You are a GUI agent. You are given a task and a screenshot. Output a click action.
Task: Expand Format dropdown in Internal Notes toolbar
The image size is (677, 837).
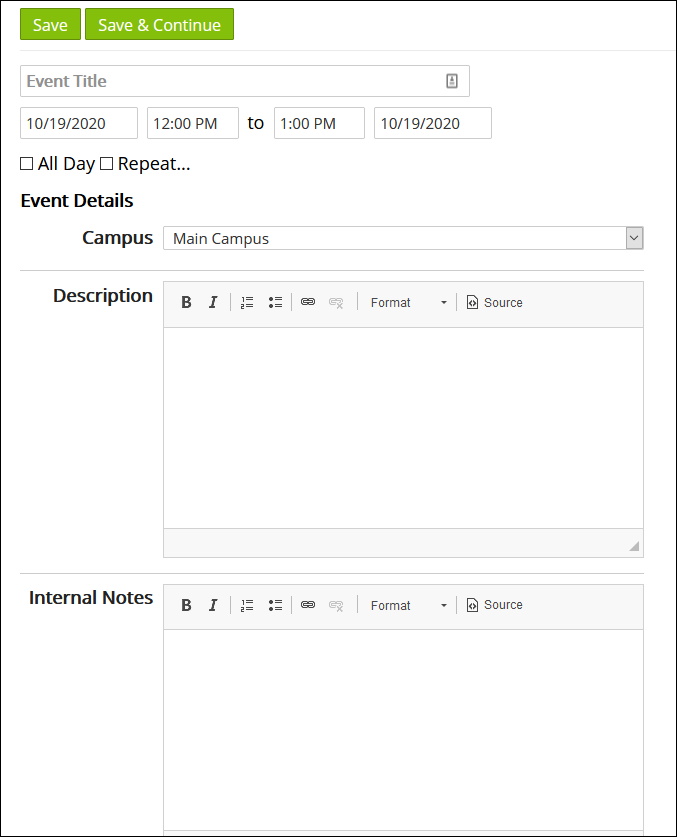point(408,605)
